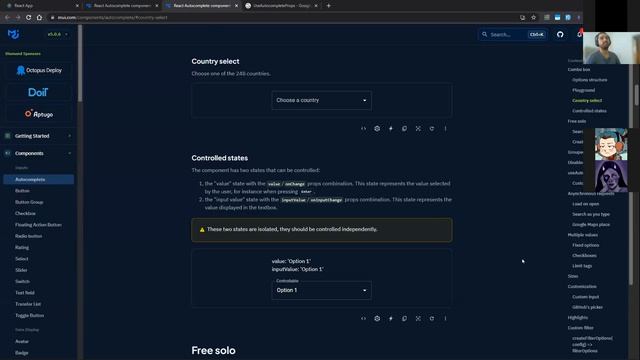This screenshot has height=360, width=640.
Task: Reload the browser page
Action: point(29,18)
